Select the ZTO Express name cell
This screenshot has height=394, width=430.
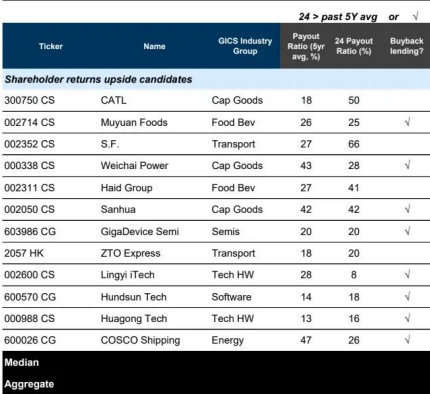(x=130, y=253)
